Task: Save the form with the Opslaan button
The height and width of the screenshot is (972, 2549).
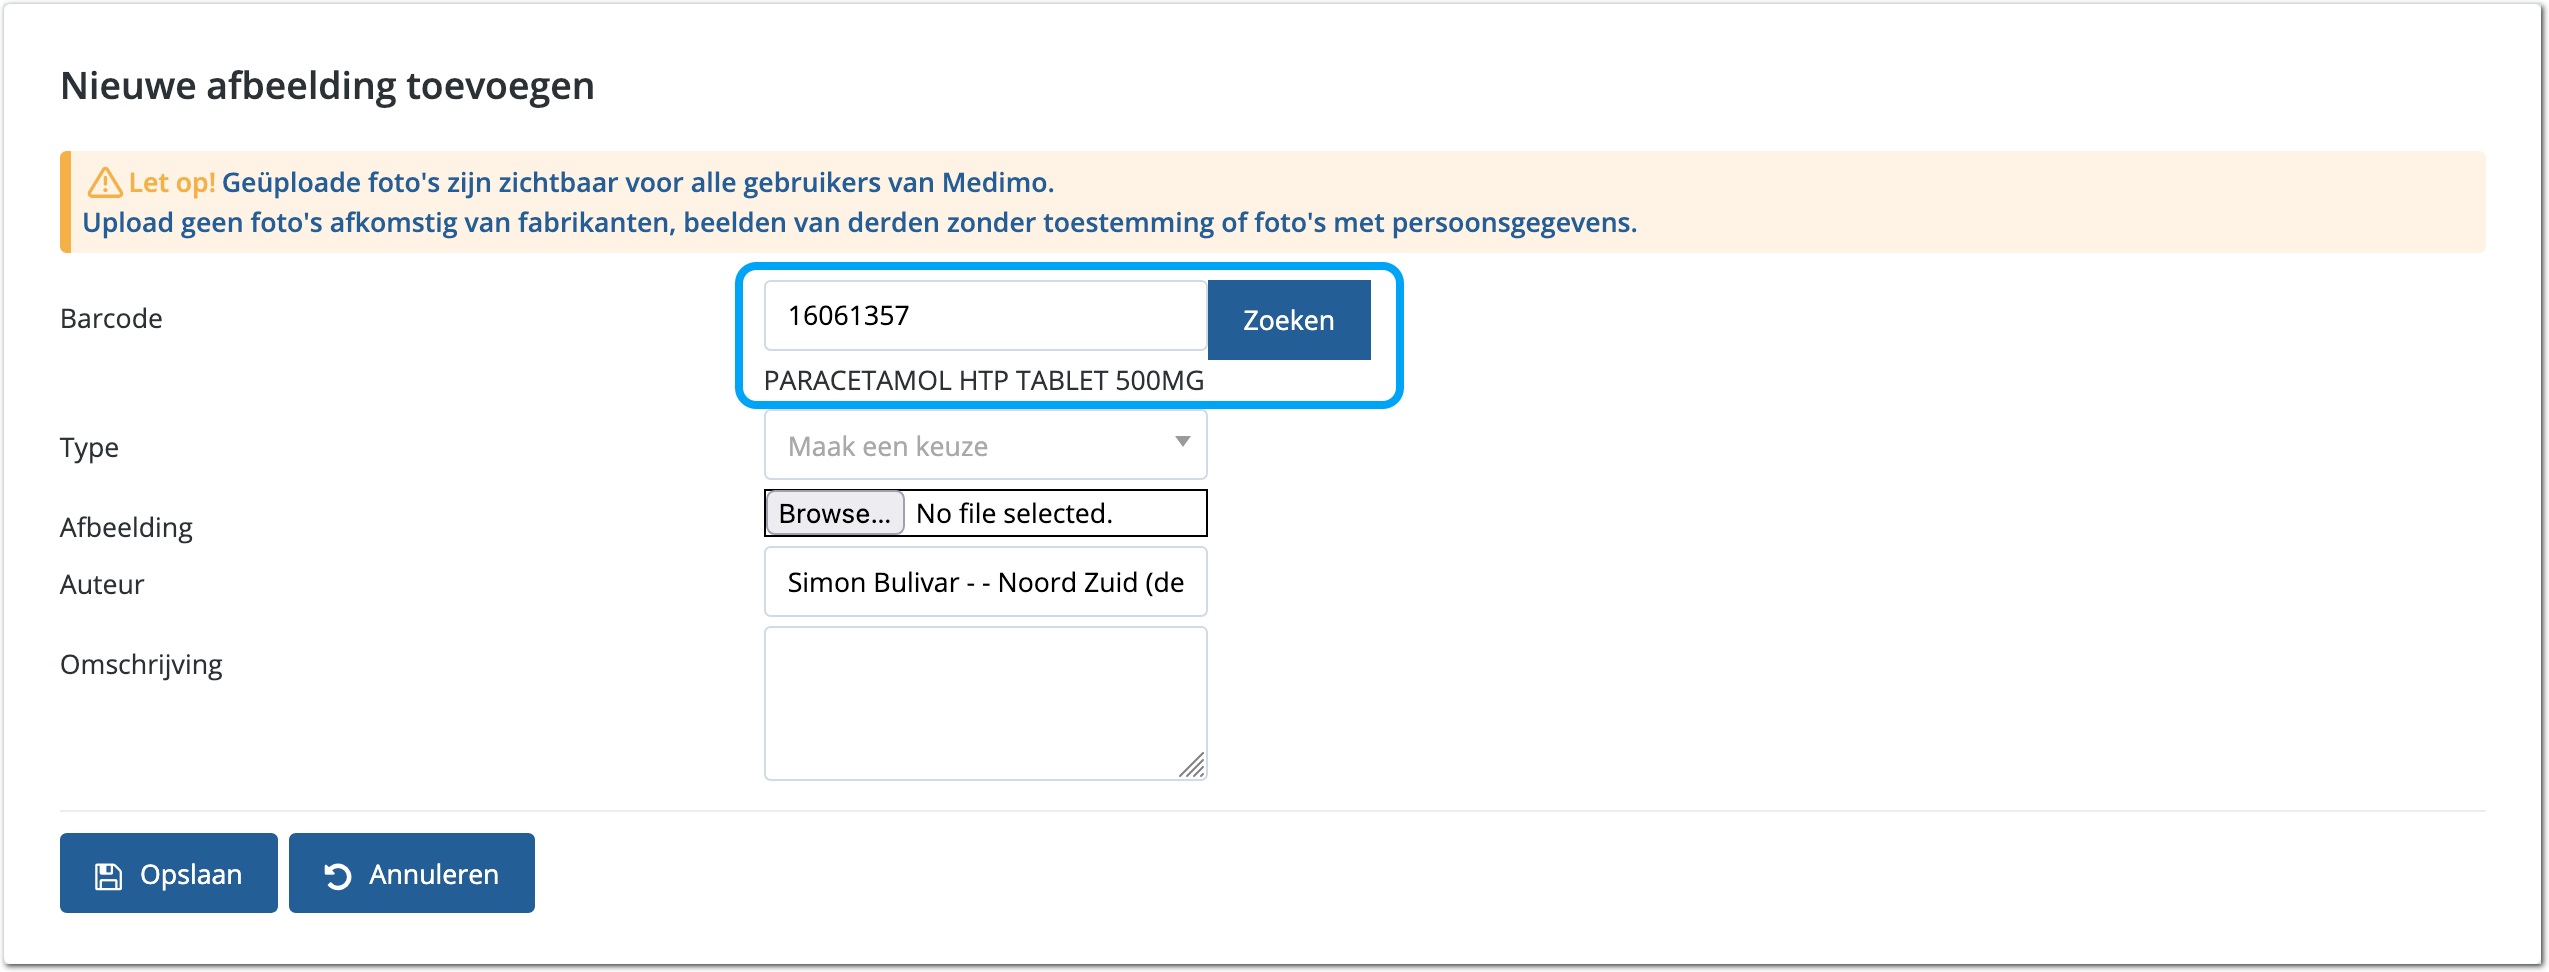Action: pyautogui.click(x=169, y=873)
